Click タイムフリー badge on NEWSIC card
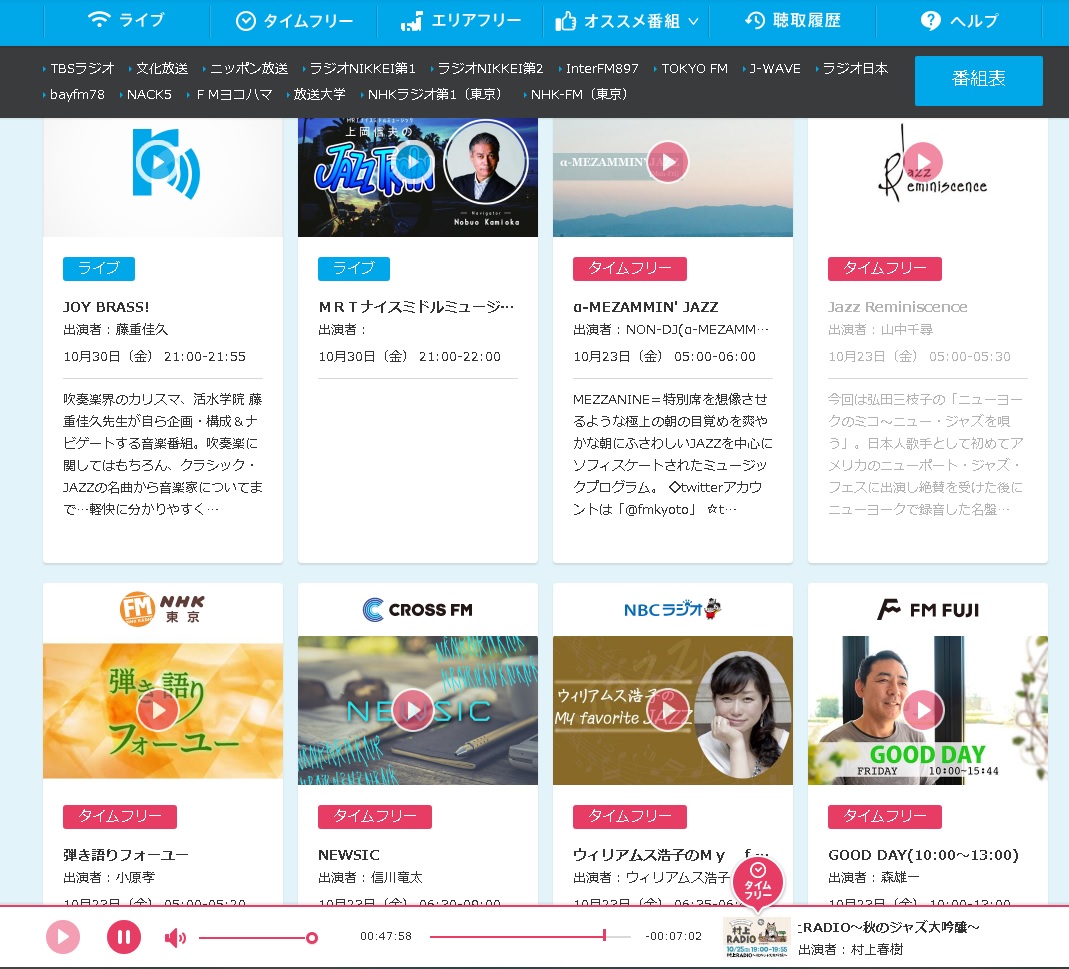1069x969 pixels. point(375,817)
